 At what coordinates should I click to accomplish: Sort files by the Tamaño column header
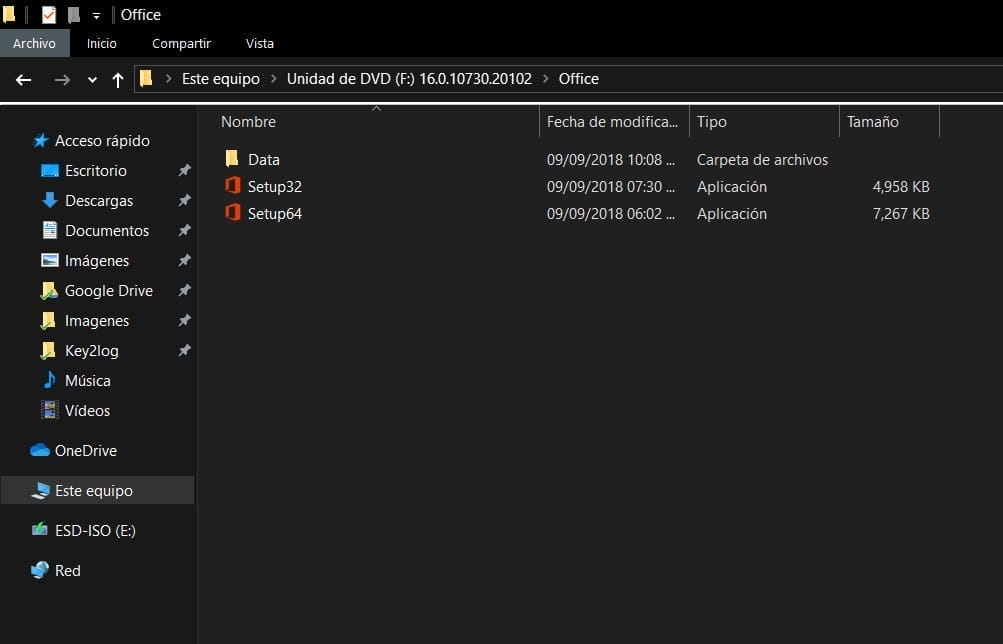point(872,121)
